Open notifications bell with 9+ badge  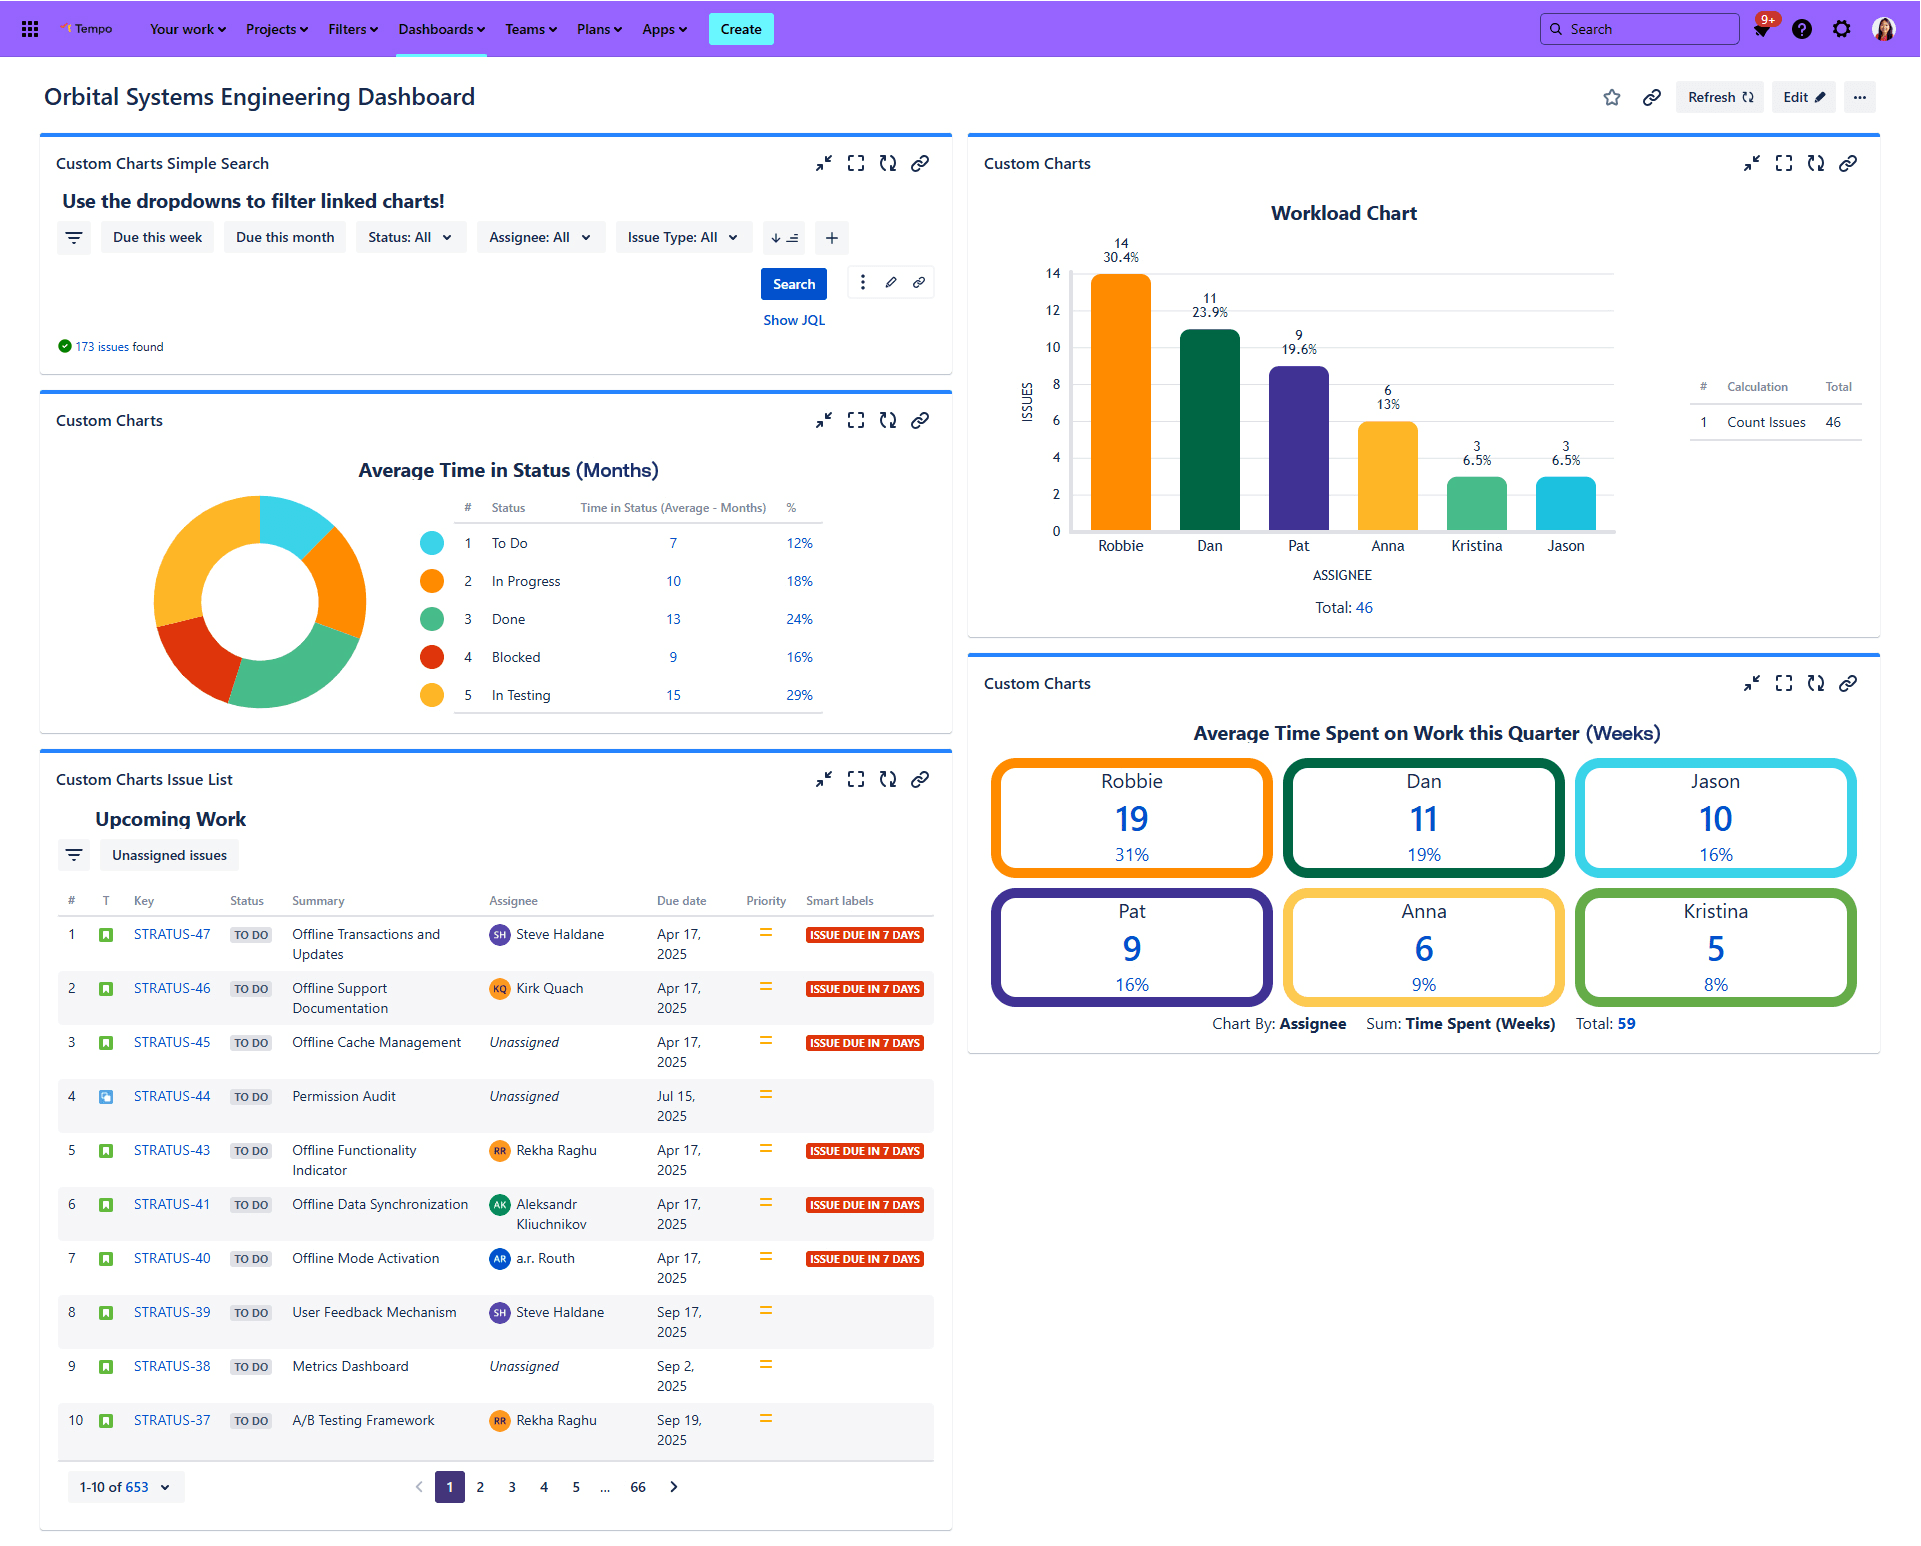click(1761, 29)
